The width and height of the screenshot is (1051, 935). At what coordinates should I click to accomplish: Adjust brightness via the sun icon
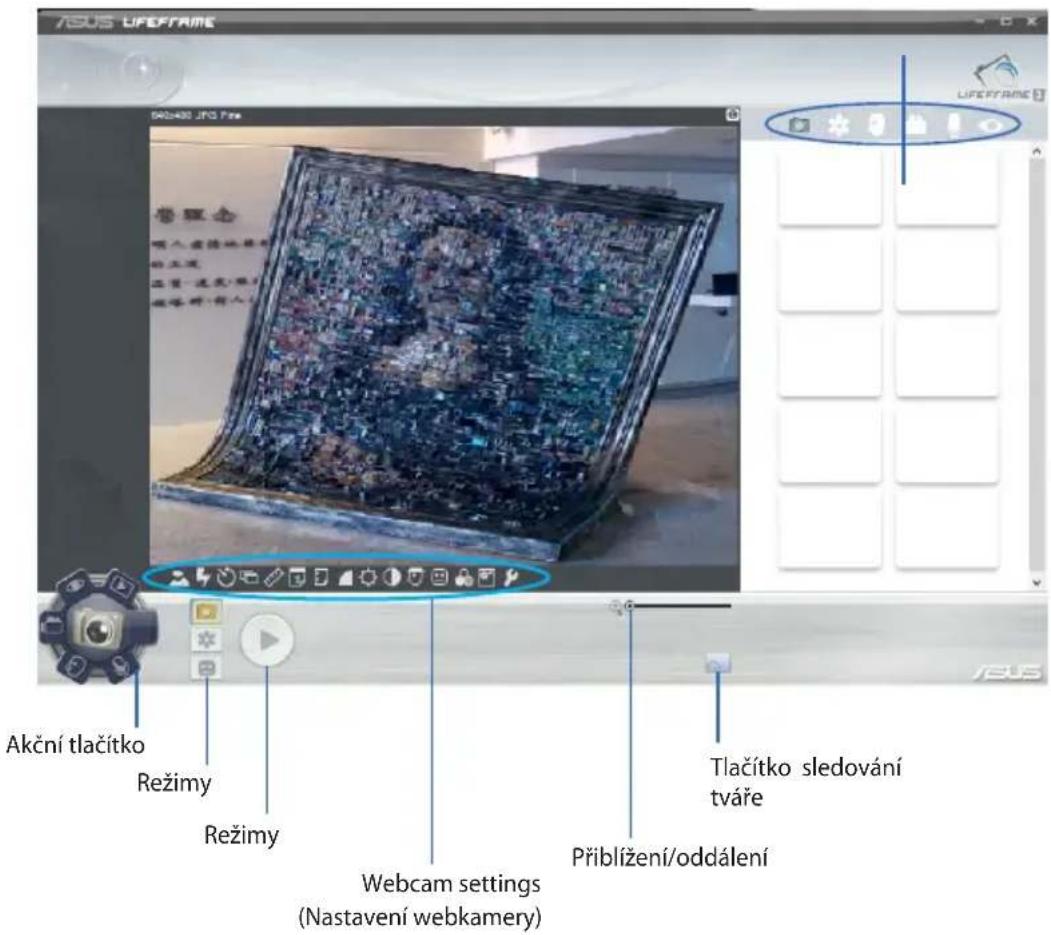[368, 577]
